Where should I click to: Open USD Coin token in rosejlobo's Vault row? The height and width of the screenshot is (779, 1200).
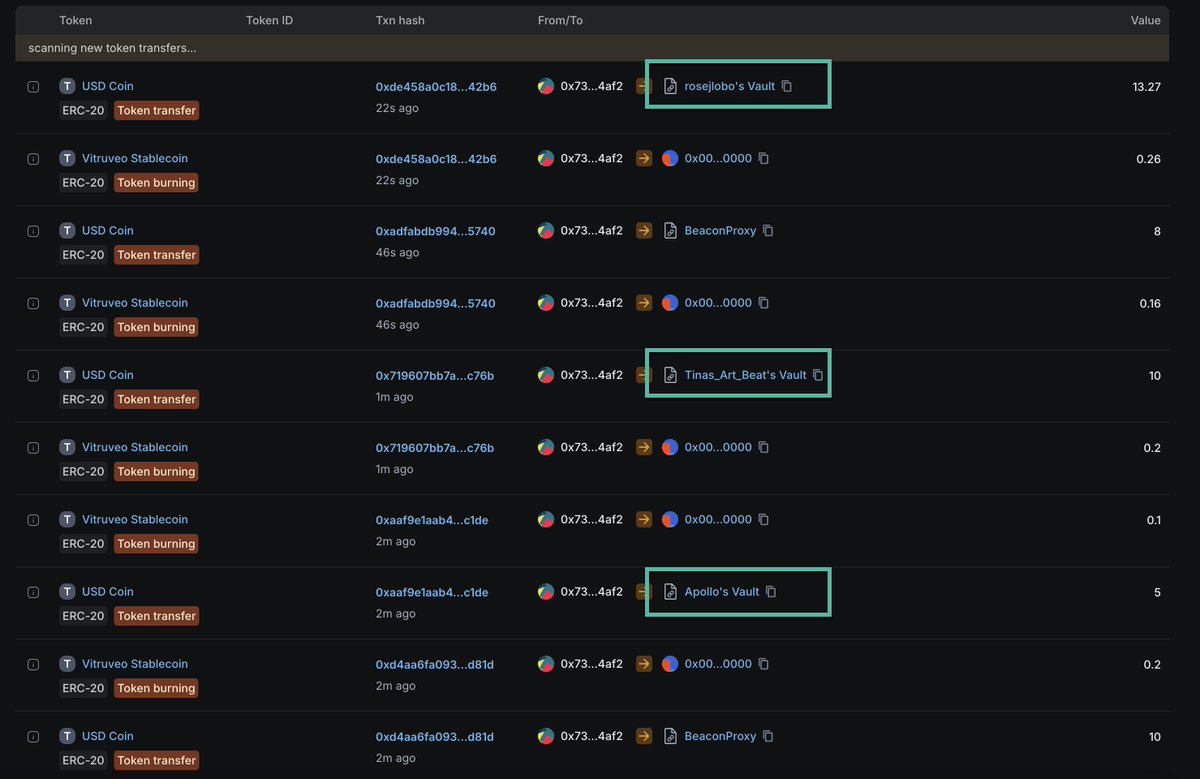(x=108, y=86)
